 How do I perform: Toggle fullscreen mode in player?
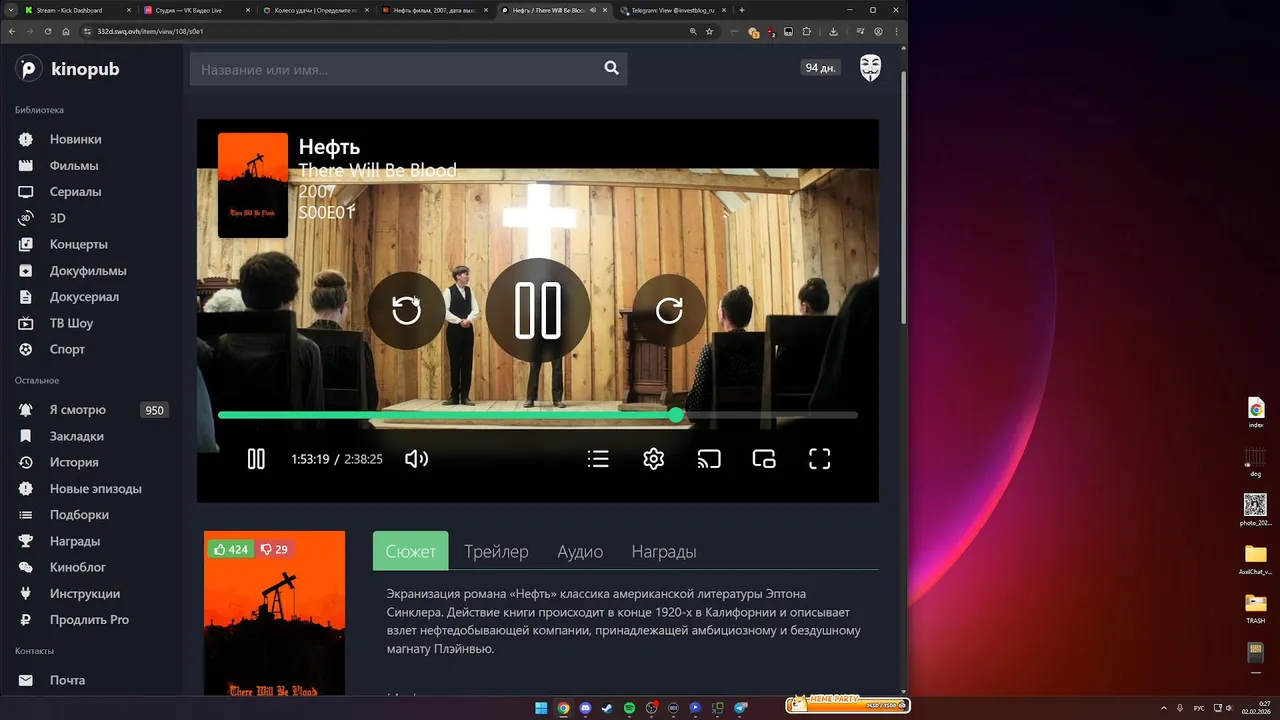click(x=820, y=459)
